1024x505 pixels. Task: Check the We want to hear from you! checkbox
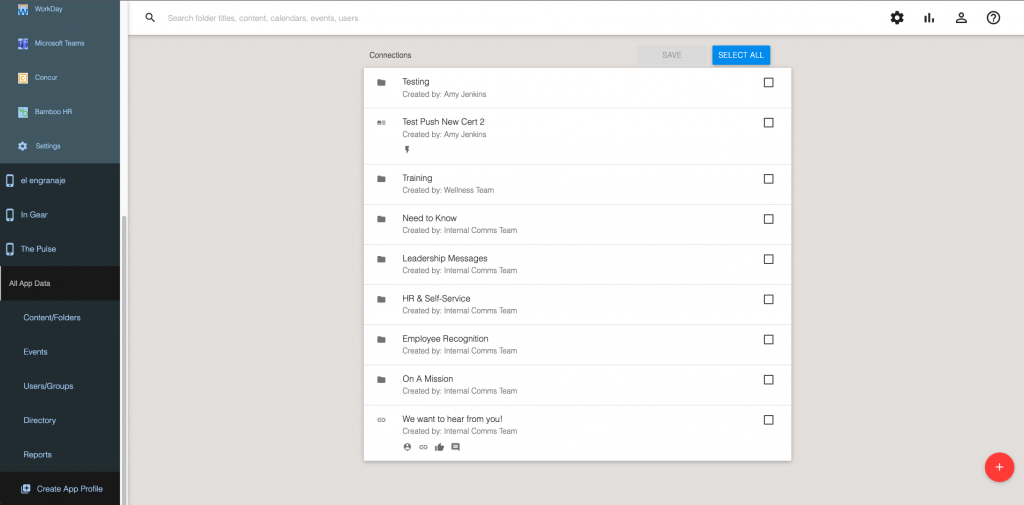click(x=769, y=420)
